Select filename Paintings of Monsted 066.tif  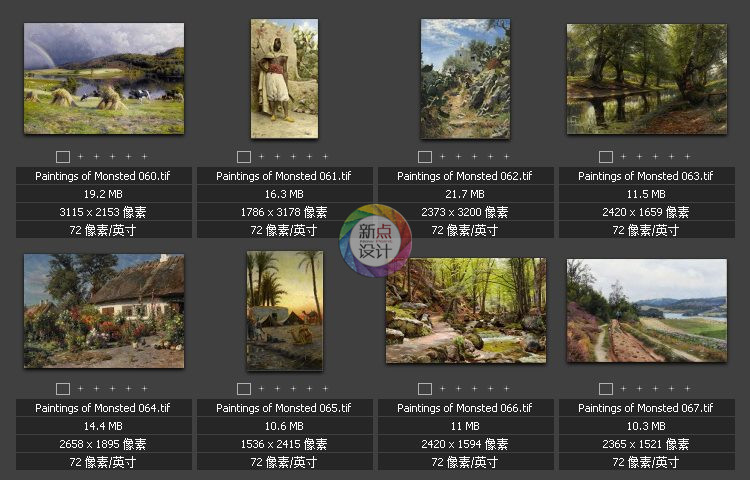pos(465,408)
